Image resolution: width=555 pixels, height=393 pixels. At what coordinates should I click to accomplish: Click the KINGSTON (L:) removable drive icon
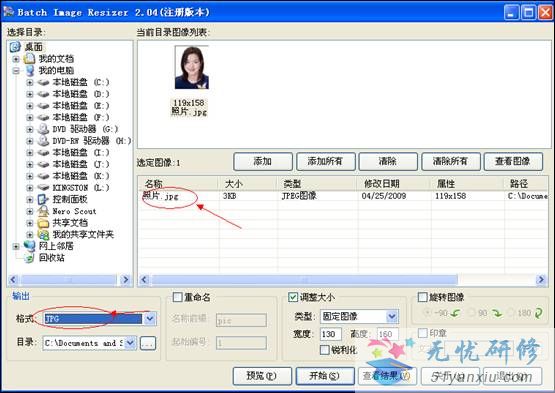tap(43, 187)
